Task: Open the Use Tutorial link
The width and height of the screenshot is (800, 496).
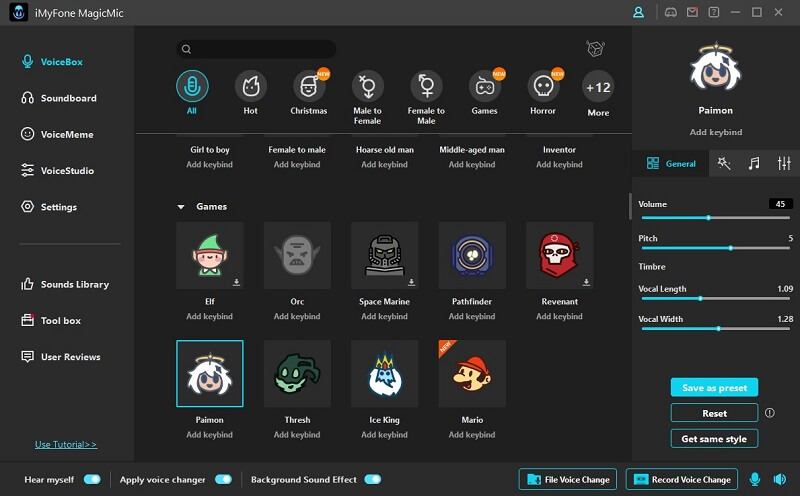Action: pyautogui.click(x=66, y=444)
